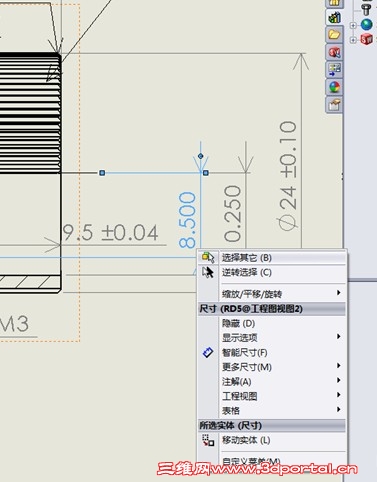Viewport: 377px width, 482px height.
Task: Expand the globe node in the library tree
Action: pyautogui.click(x=353, y=25)
